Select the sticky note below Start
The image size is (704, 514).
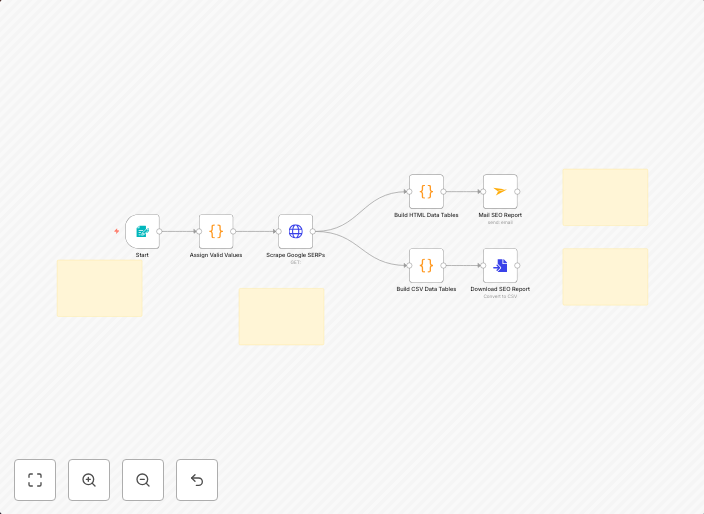[100, 288]
